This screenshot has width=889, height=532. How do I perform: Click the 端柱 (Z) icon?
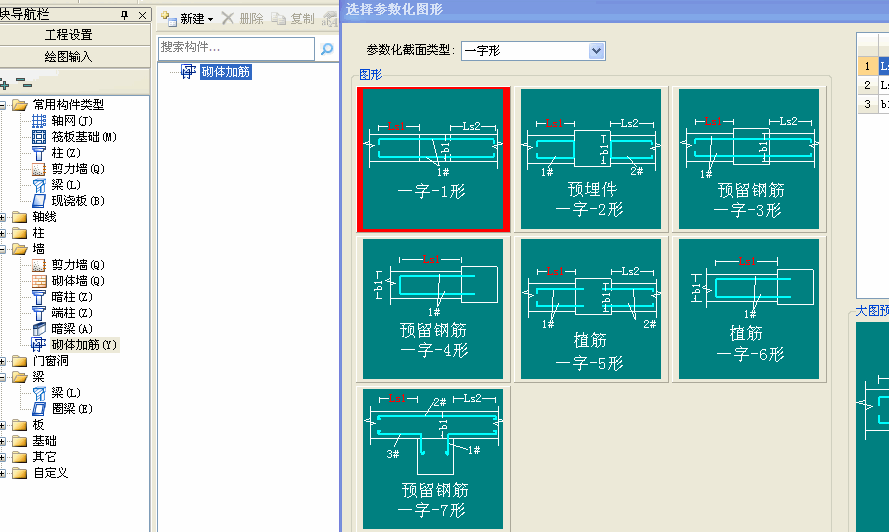coord(39,313)
